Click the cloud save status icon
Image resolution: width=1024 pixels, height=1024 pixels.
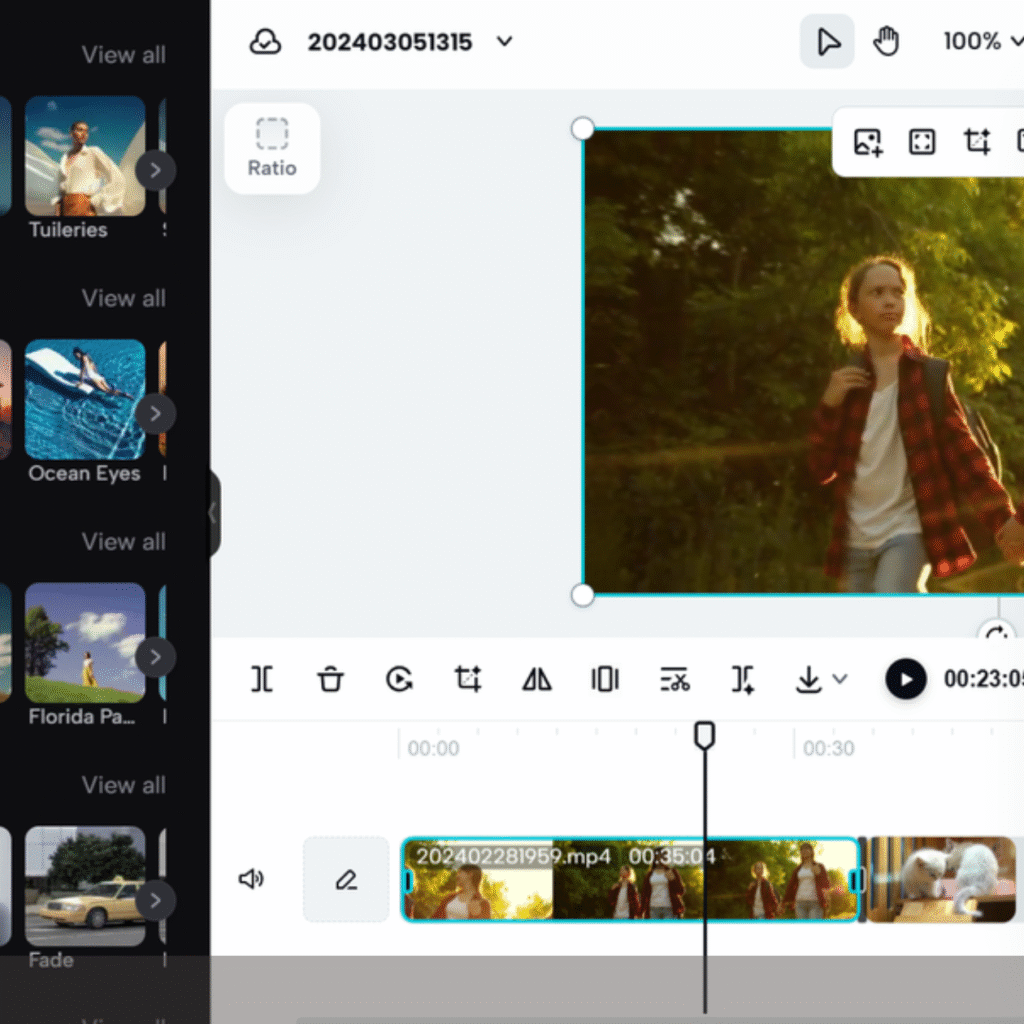point(265,42)
